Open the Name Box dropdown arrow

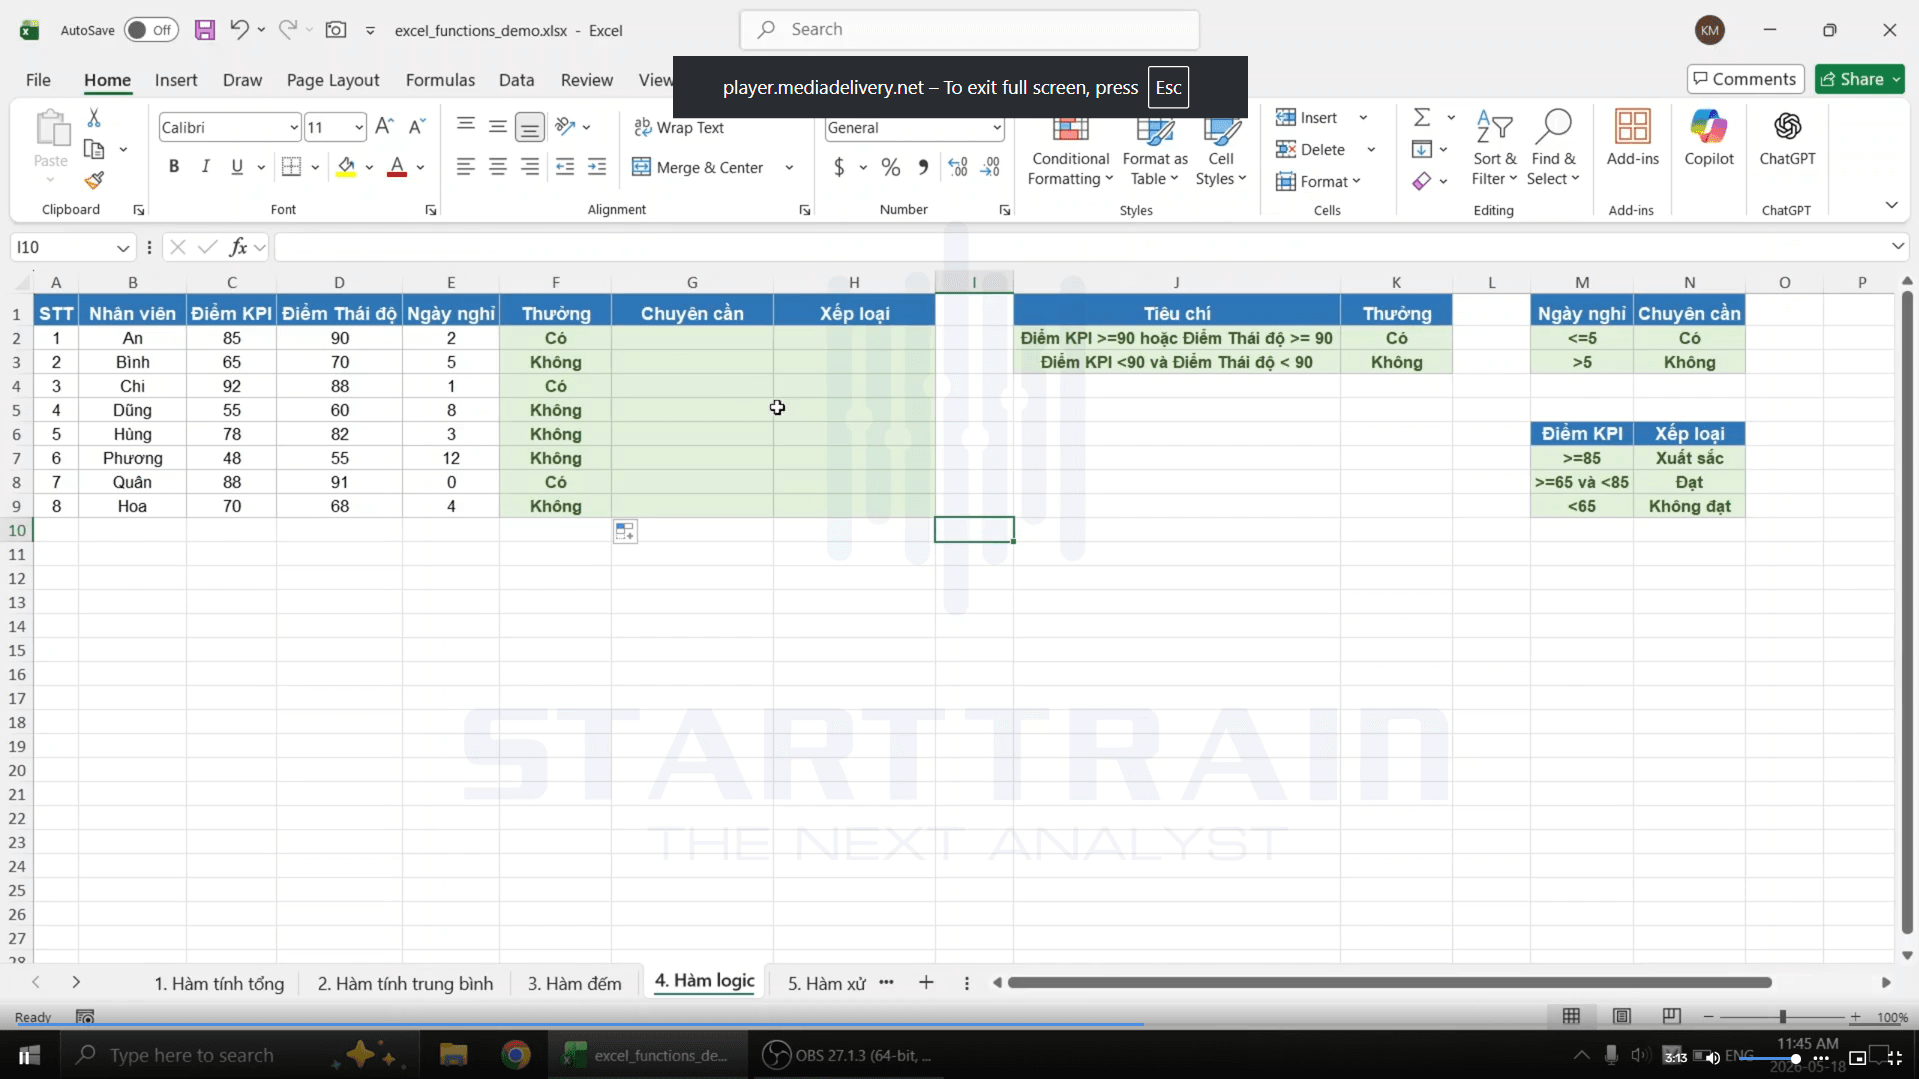coord(122,247)
